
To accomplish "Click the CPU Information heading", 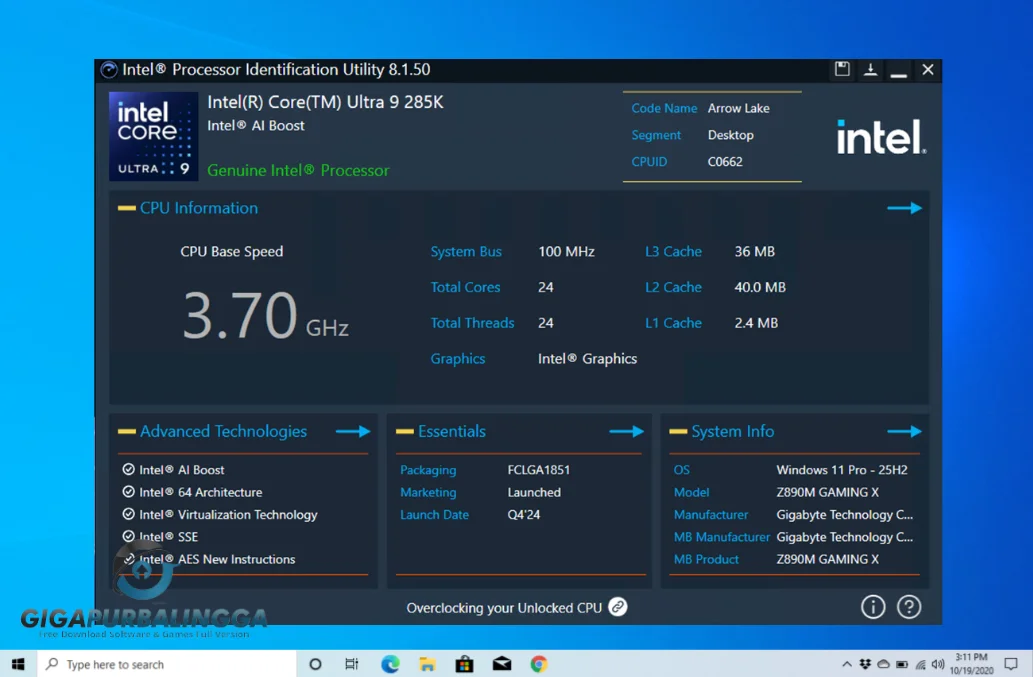I will pos(198,208).
